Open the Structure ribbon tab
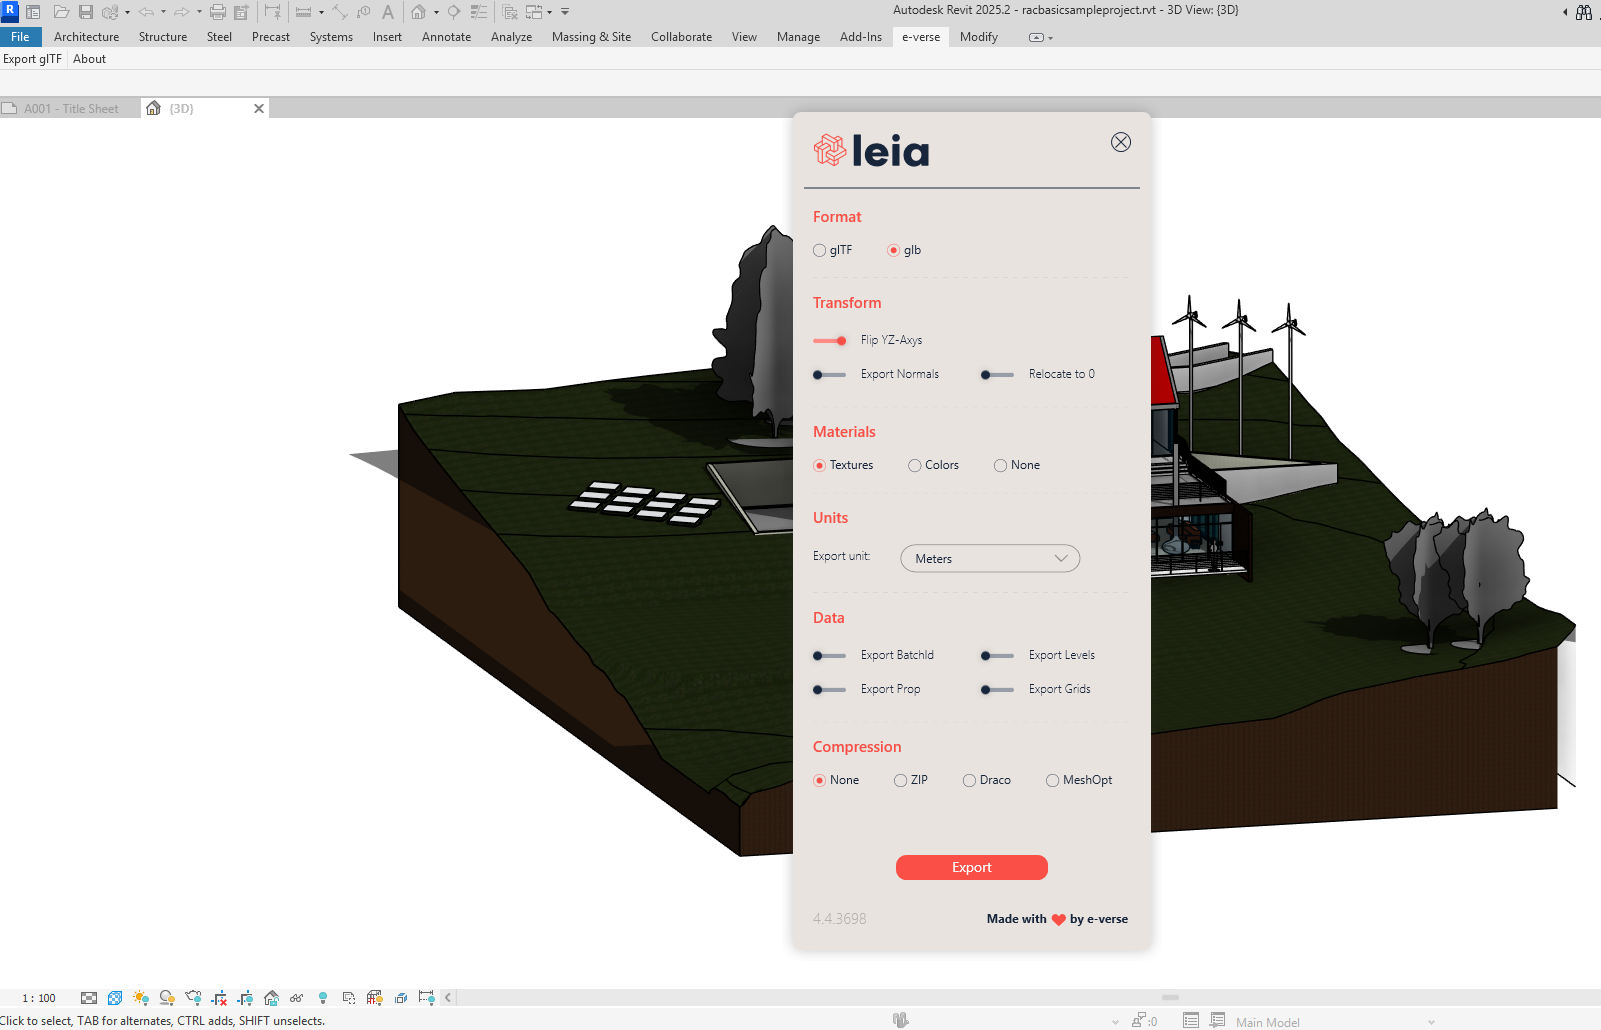 (x=163, y=37)
